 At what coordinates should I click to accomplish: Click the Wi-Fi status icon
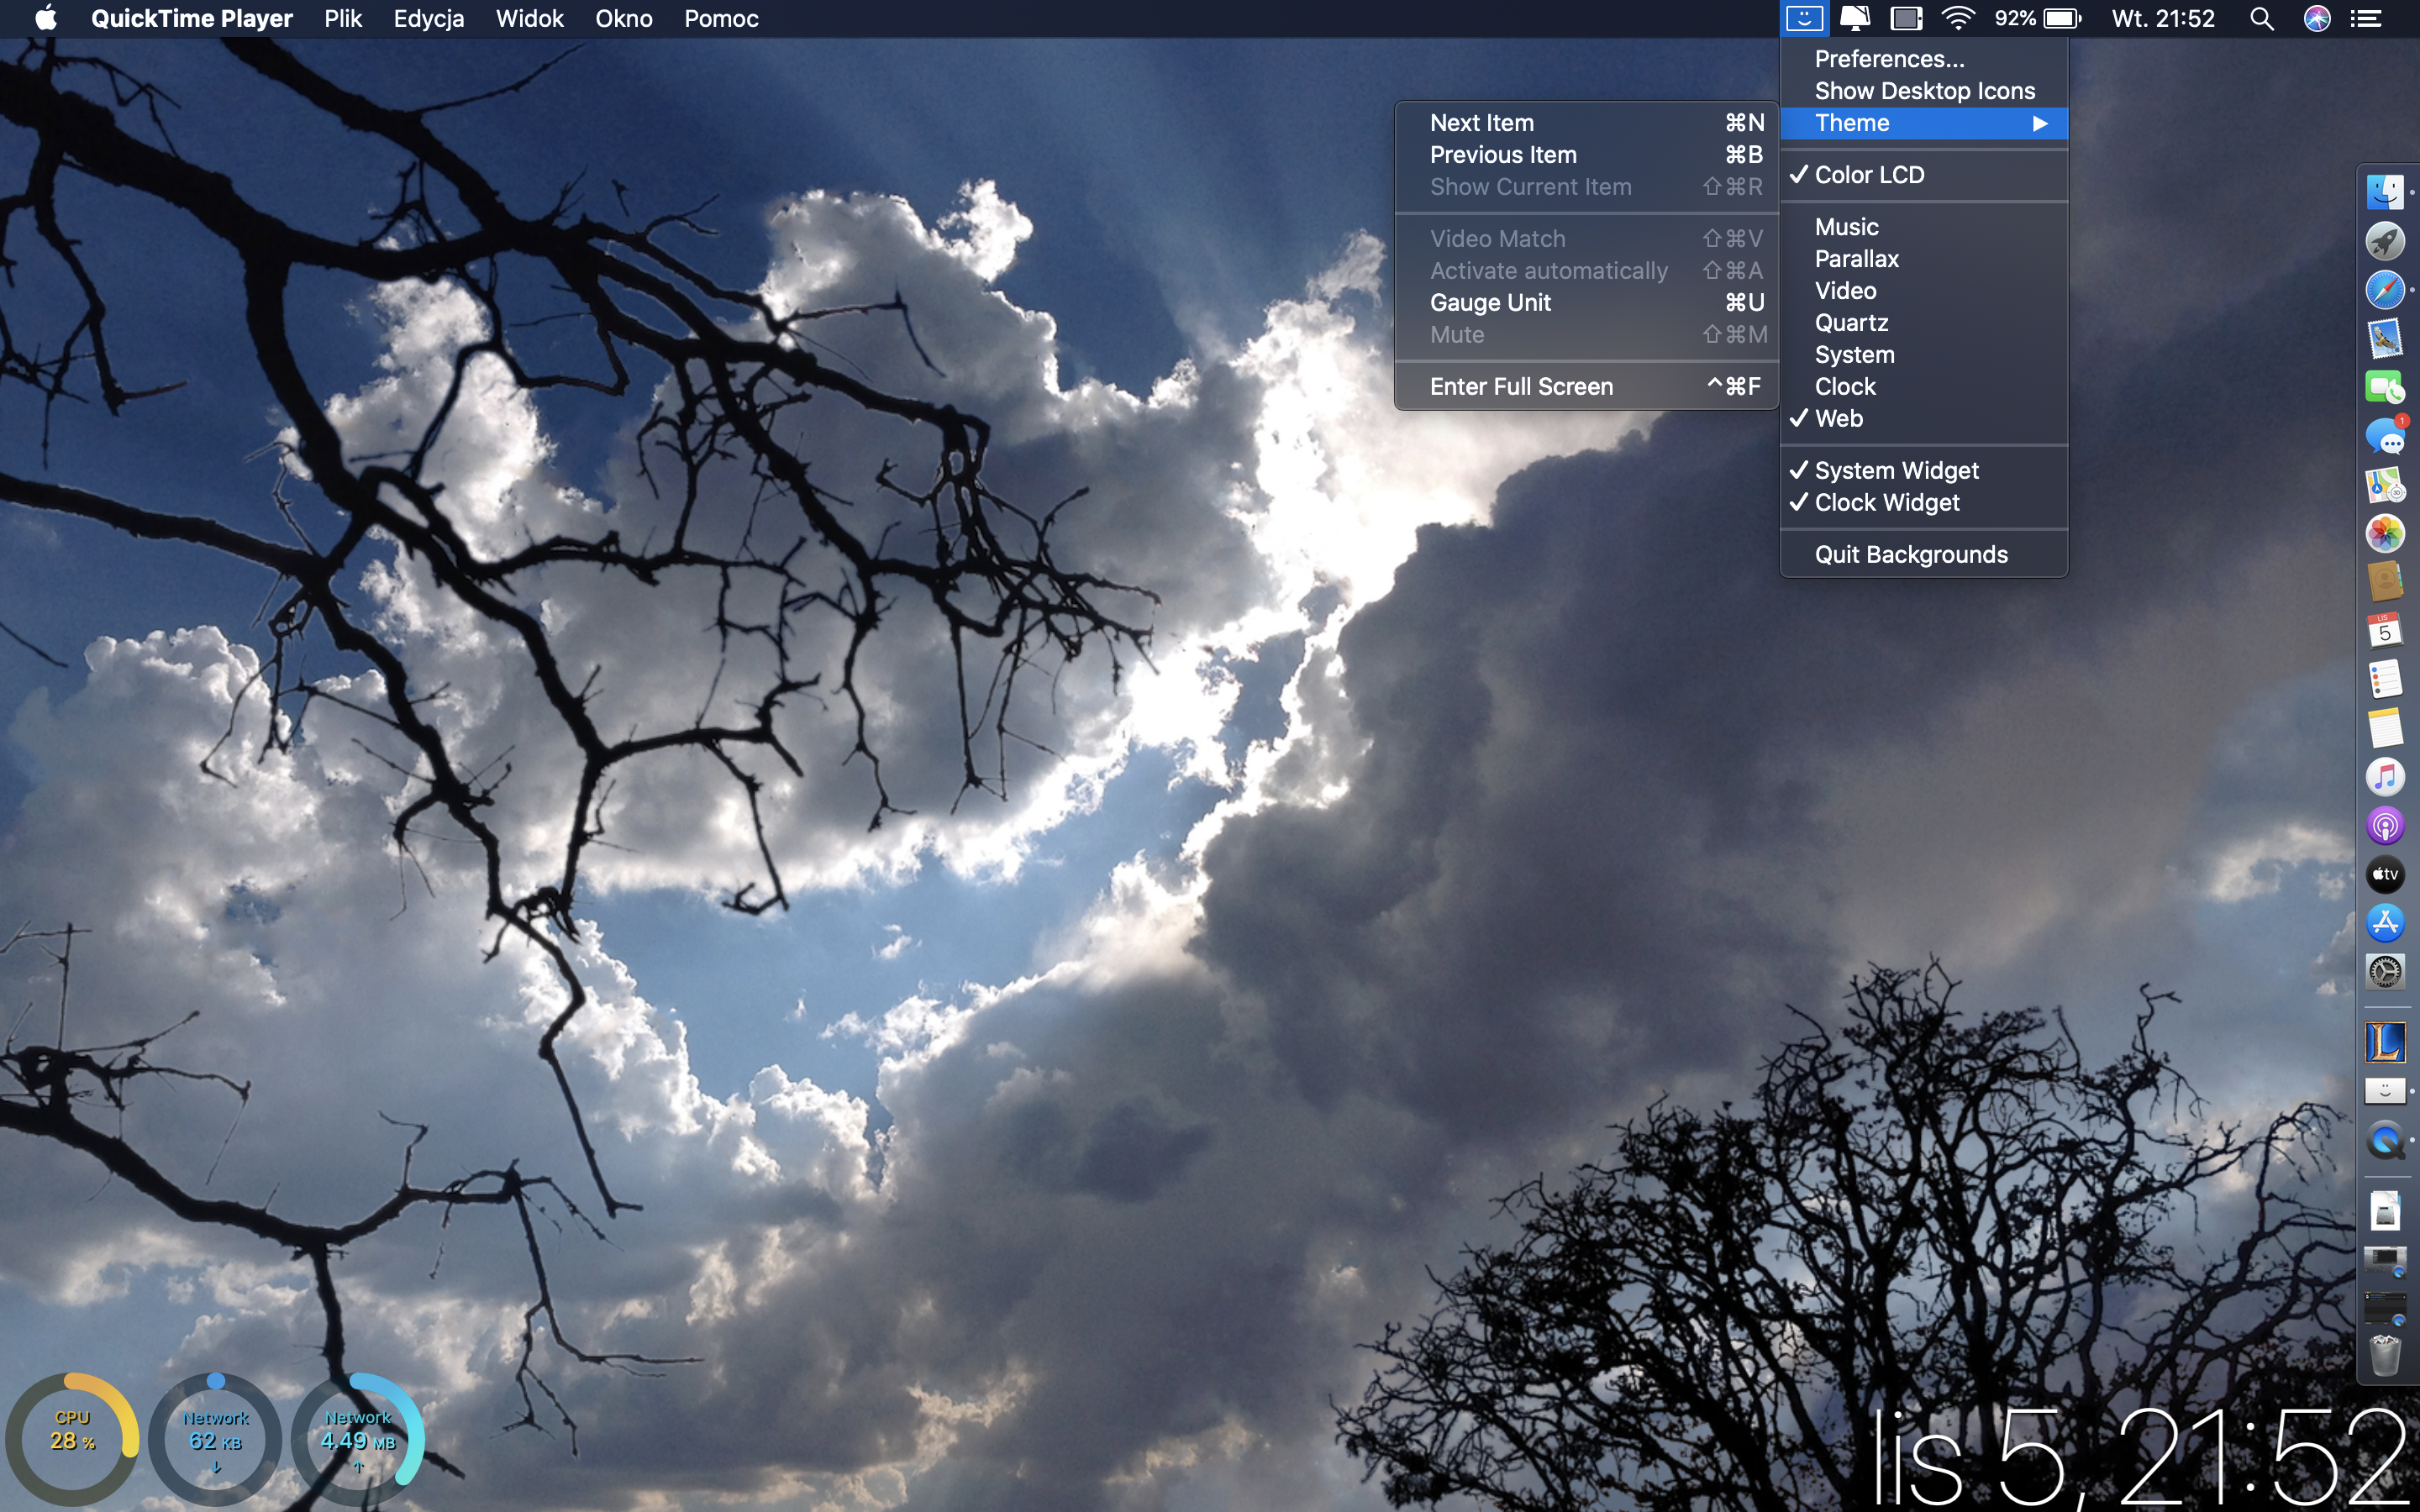pos(1957,18)
